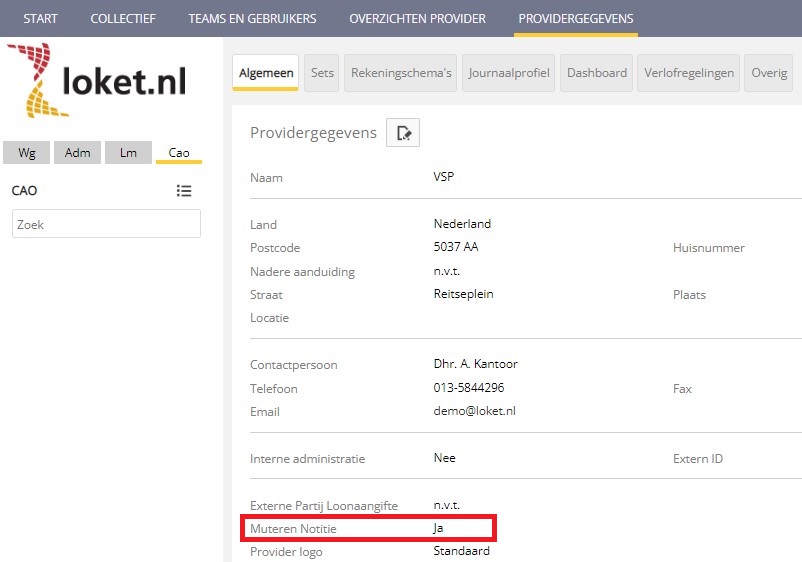This screenshot has height=562, width=802.
Task: Click the email demo@loket.nl
Action: coord(475,411)
